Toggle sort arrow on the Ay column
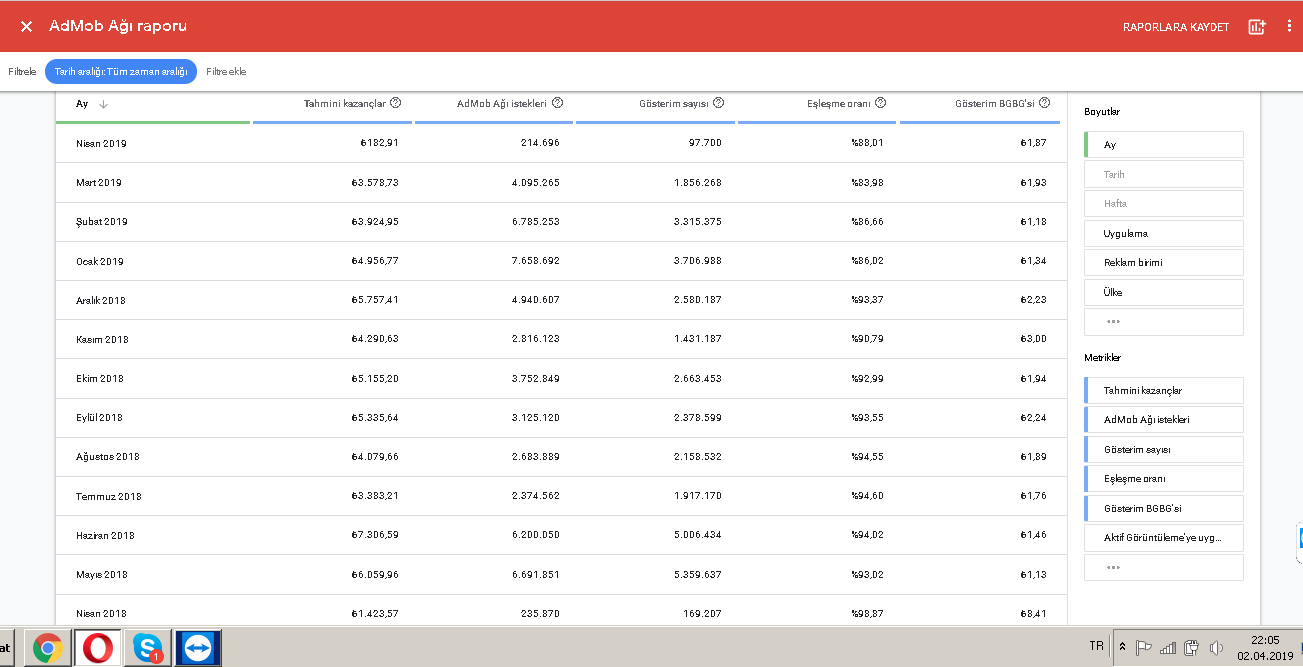1303x667 pixels. [x=103, y=104]
